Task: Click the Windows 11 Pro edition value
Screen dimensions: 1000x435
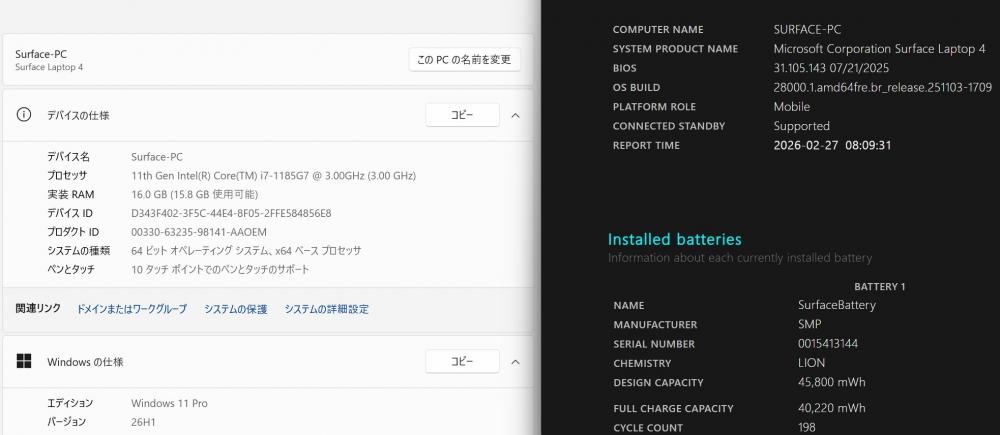Action: pos(169,403)
